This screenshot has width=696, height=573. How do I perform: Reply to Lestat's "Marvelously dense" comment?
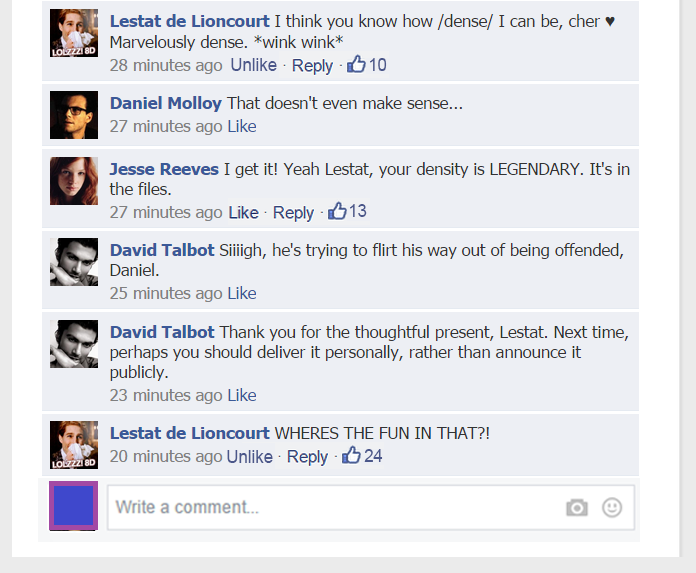[x=312, y=65]
